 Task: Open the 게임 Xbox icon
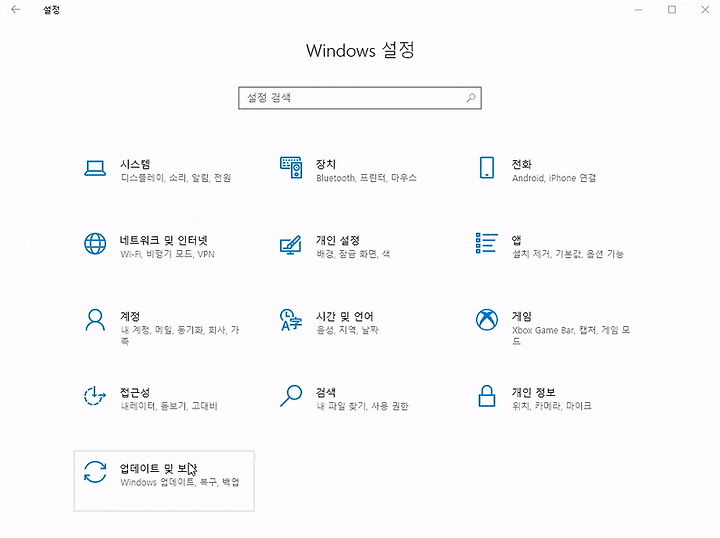[487, 319]
